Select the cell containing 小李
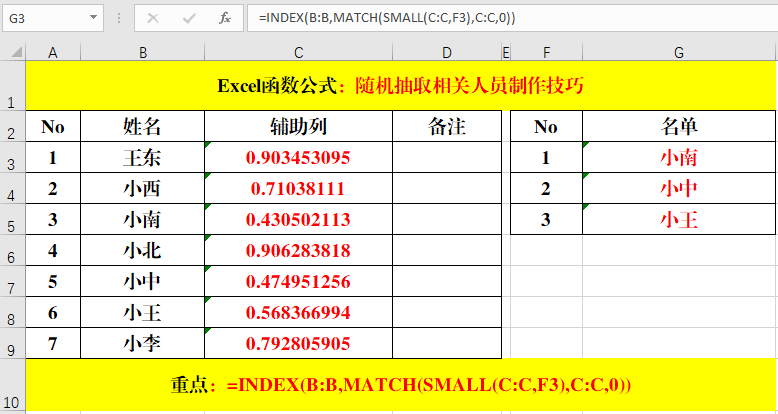 (142, 343)
